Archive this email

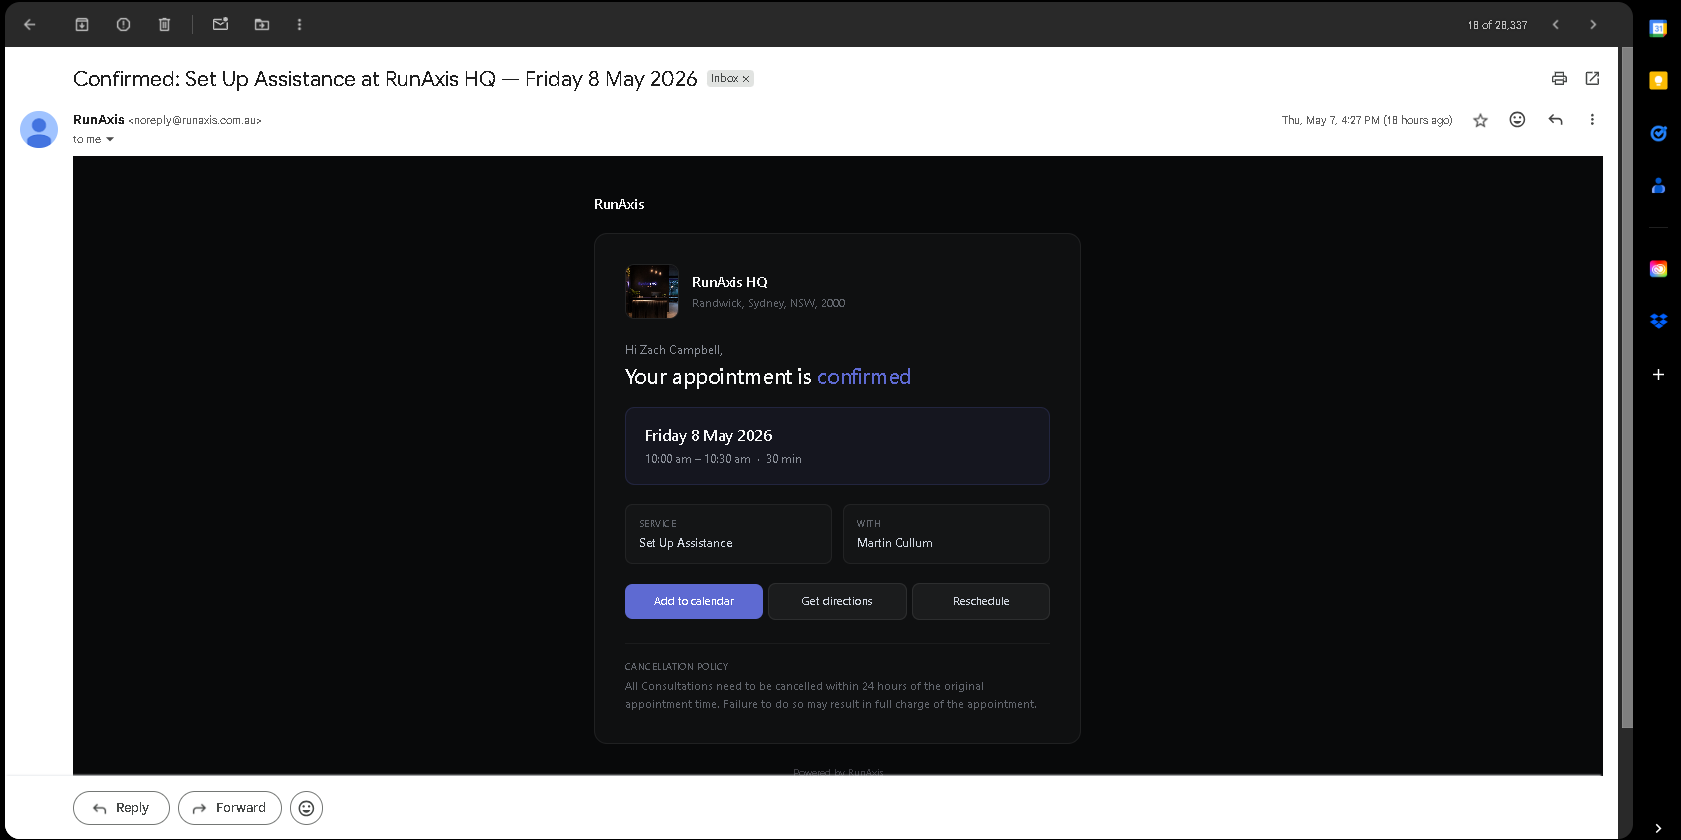[x=82, y=25]
